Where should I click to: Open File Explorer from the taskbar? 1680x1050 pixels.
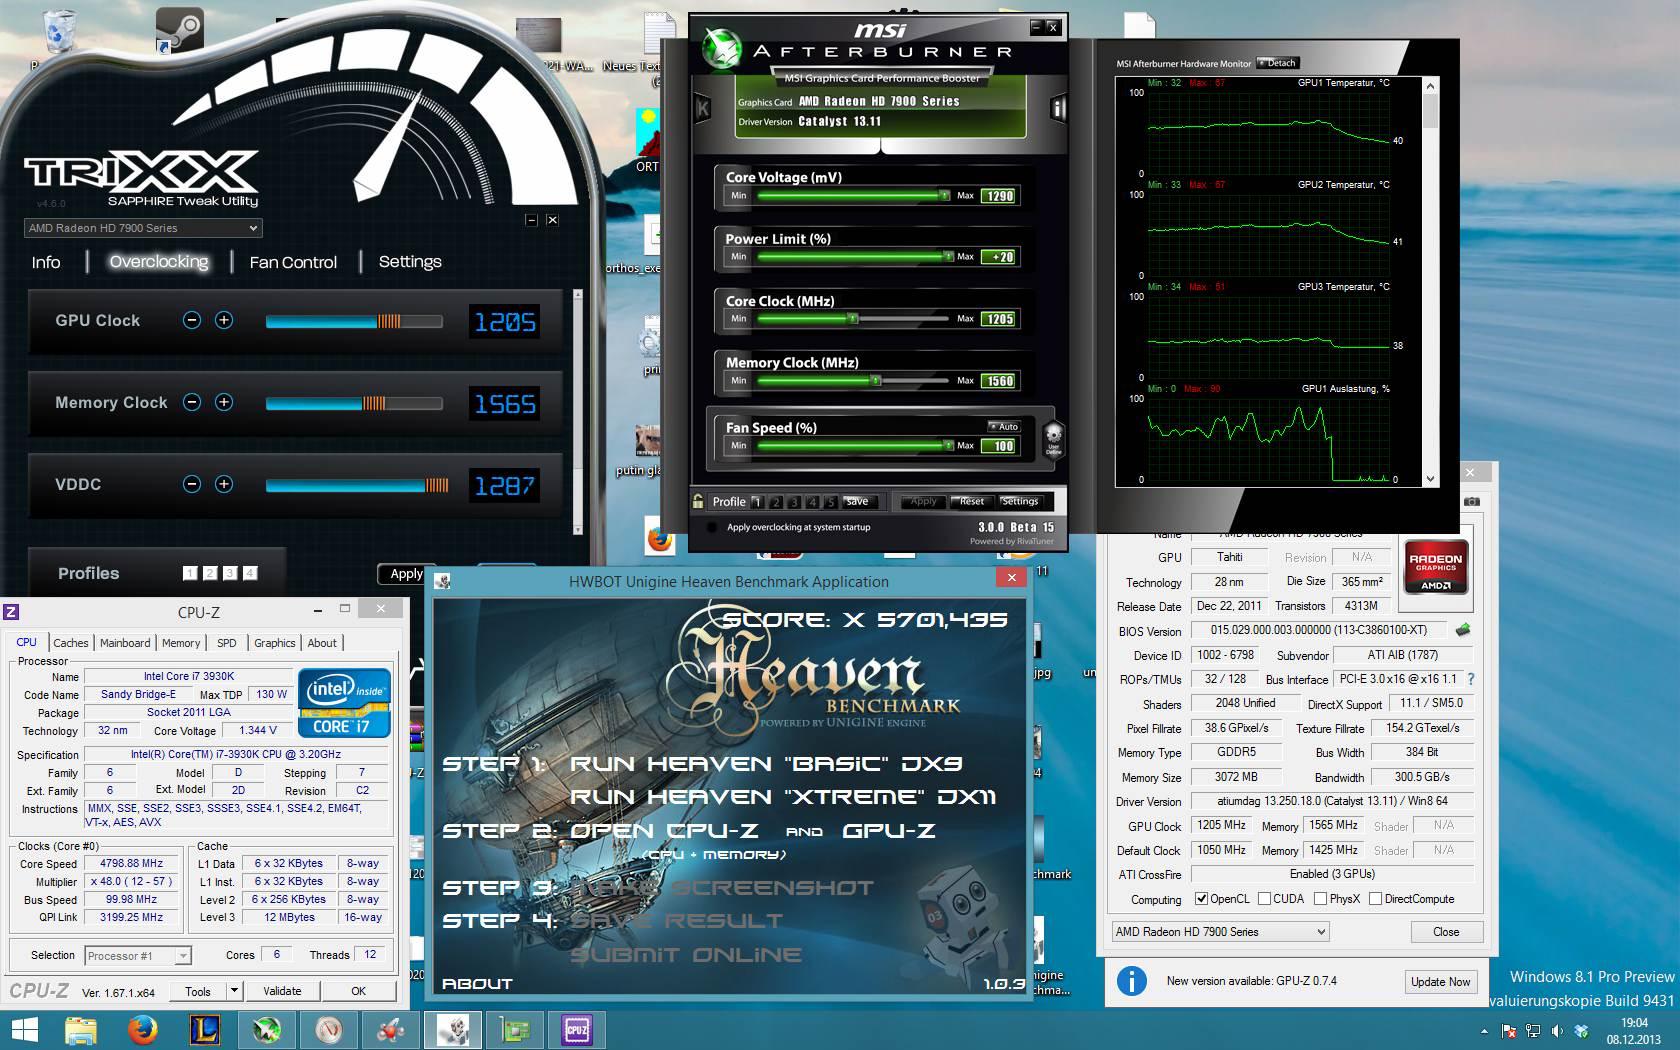click(x=81, y=1029)
